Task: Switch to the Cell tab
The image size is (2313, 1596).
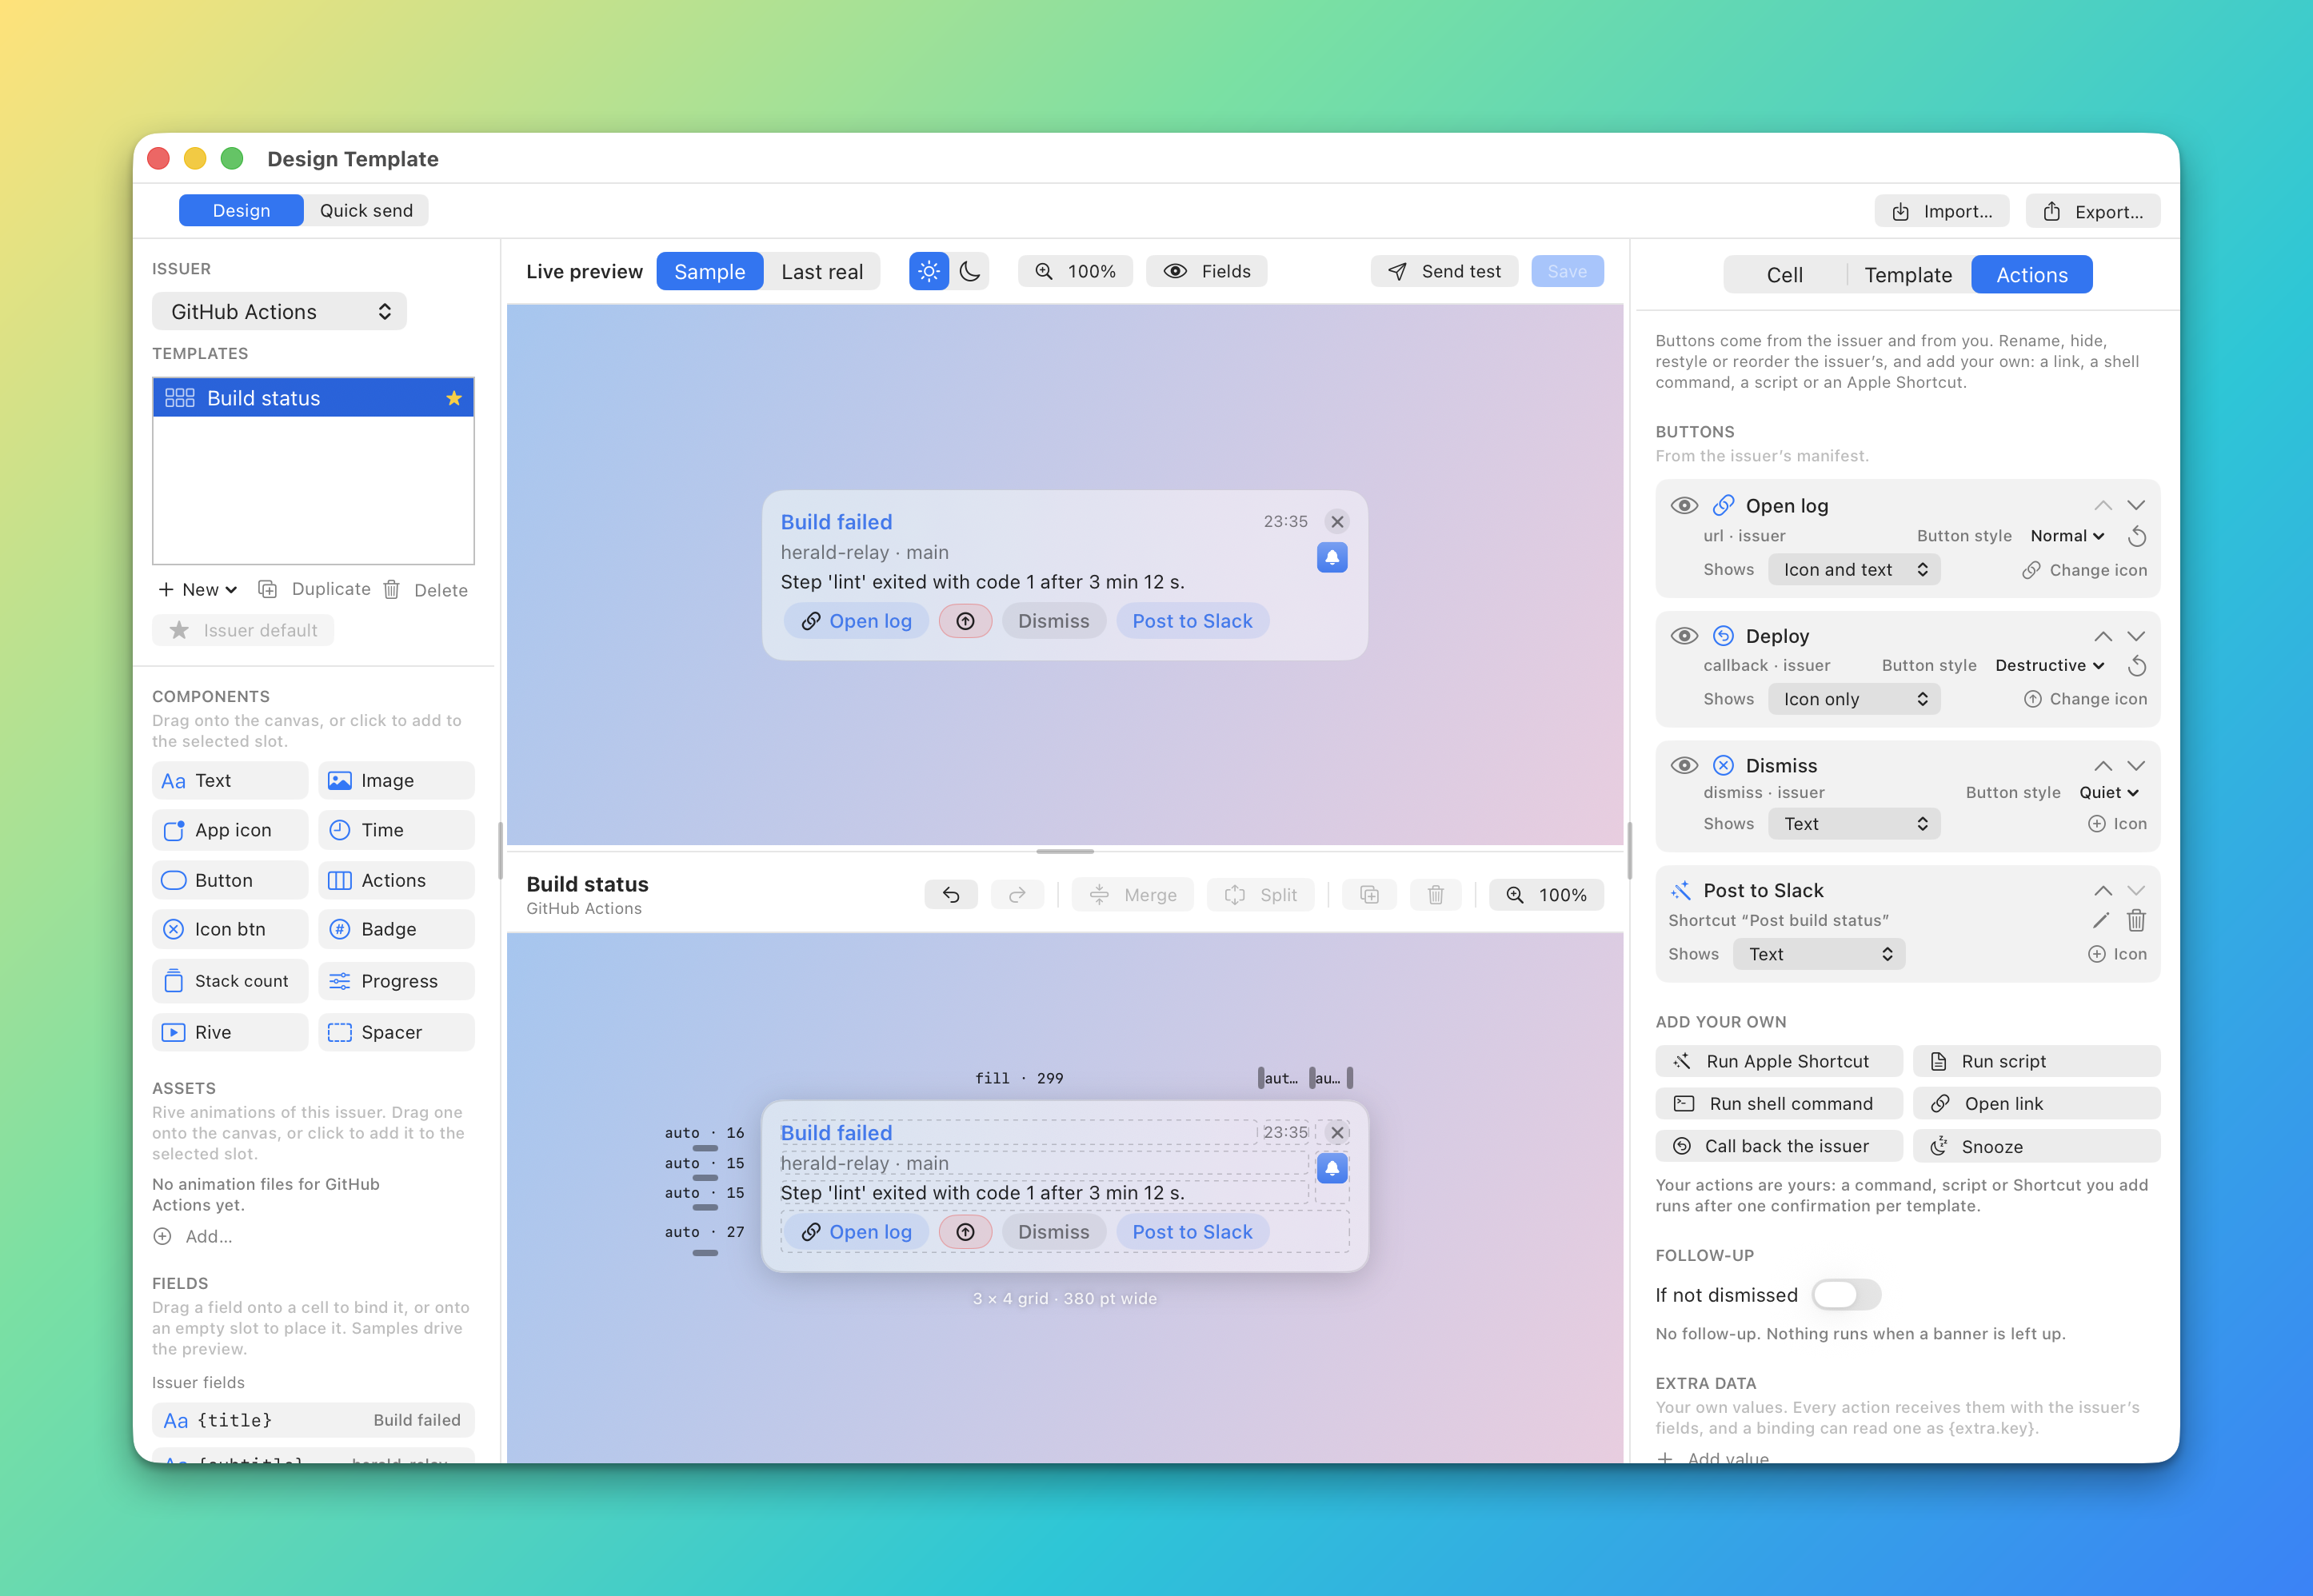Action: 1784,275
